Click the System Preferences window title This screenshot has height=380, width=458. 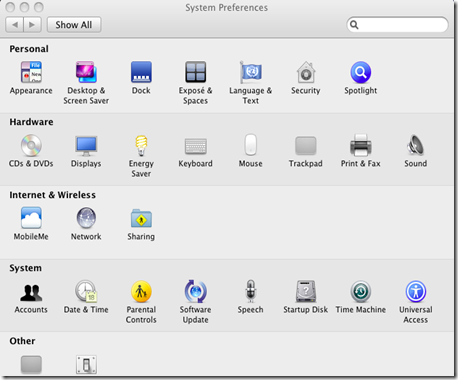click(x=226, y=7)
